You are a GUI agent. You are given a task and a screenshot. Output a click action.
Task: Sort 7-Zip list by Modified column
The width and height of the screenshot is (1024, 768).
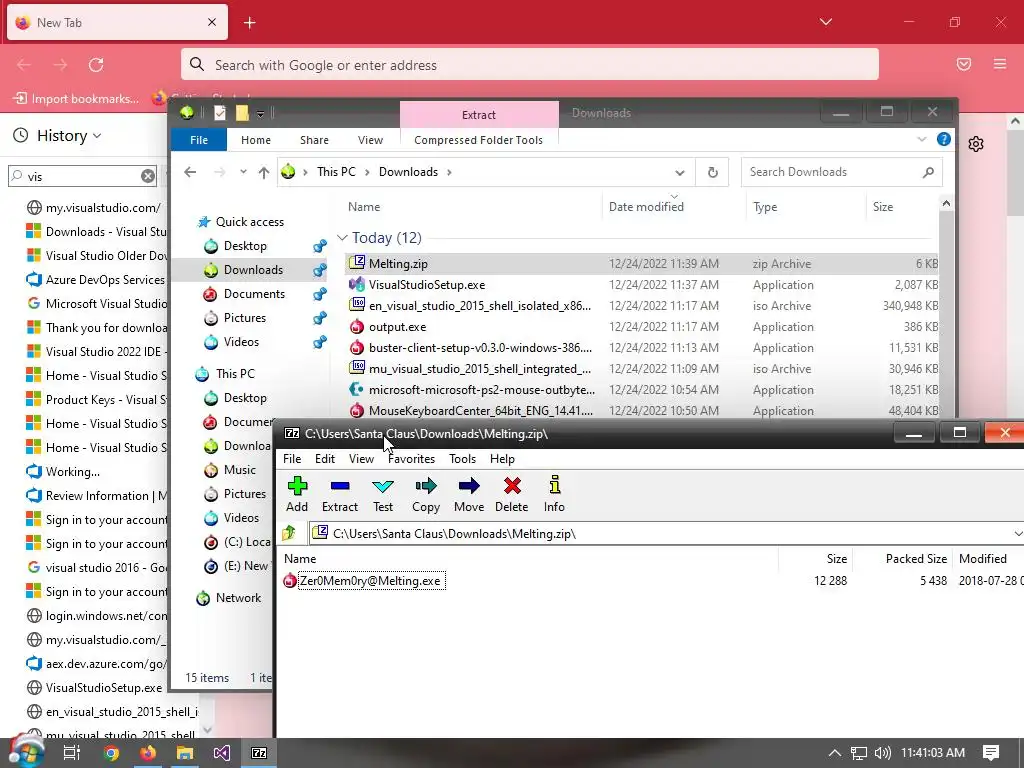982,558
